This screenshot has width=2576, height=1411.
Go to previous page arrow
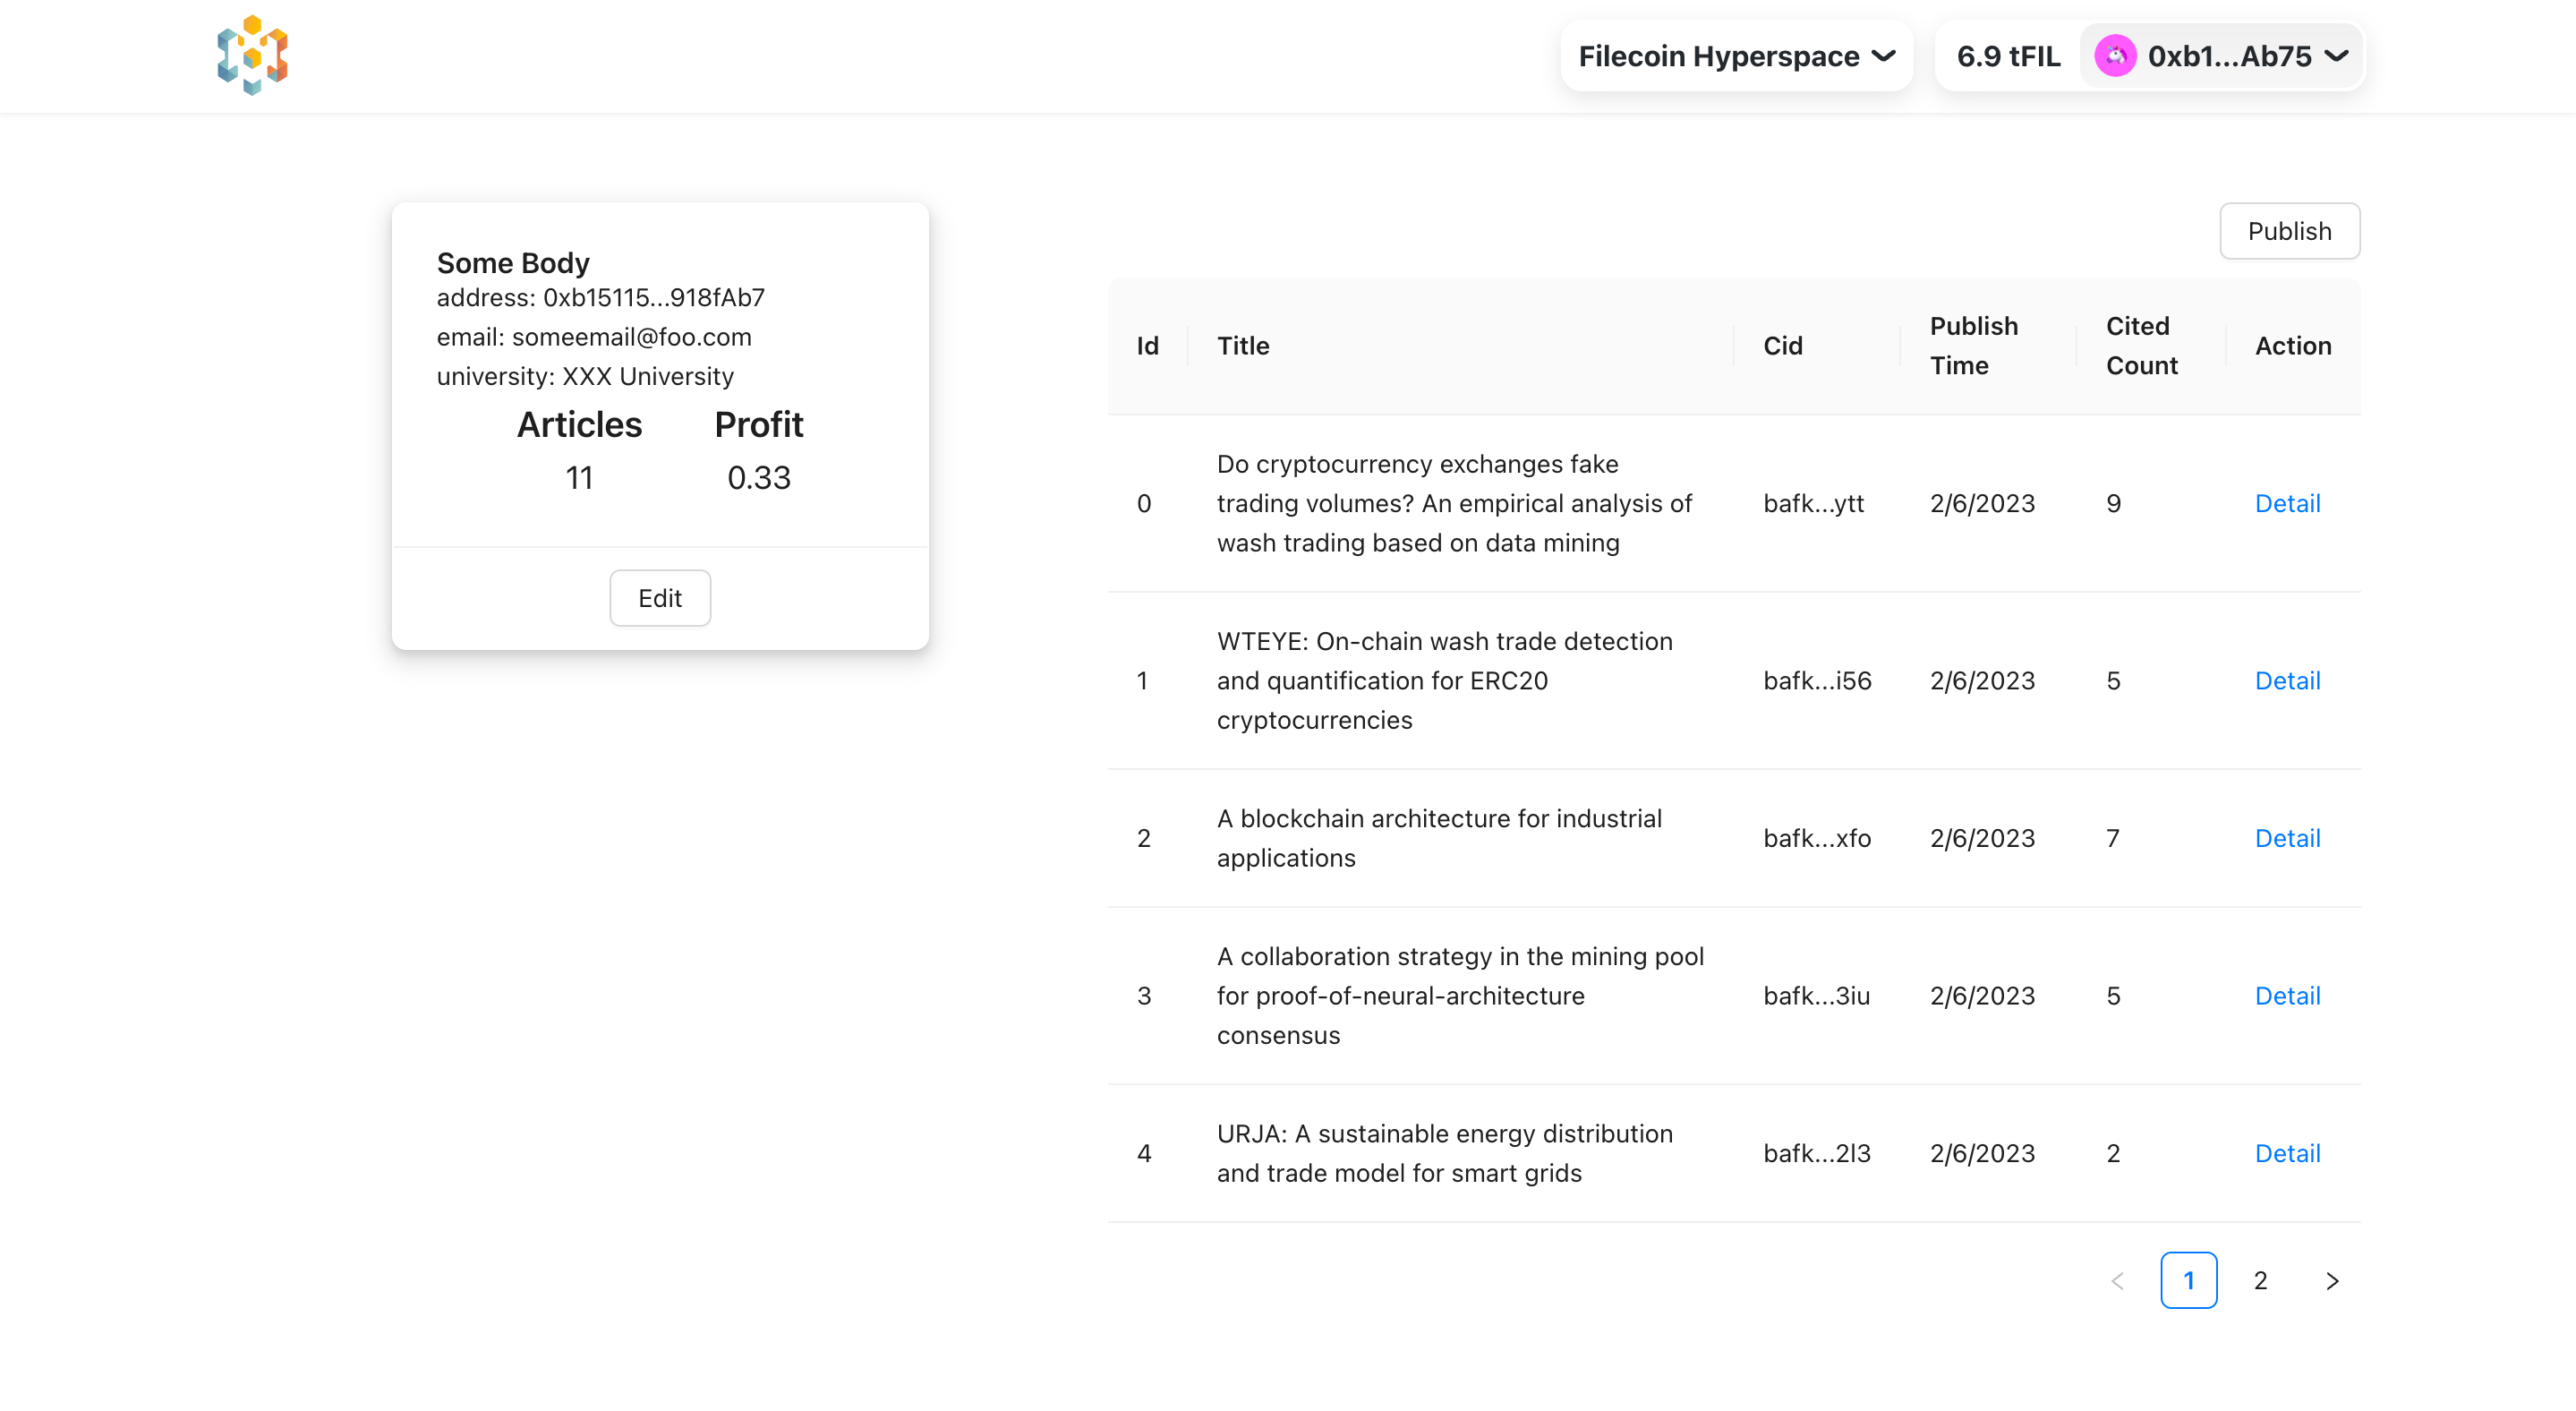click(x=2117, y=1280)
